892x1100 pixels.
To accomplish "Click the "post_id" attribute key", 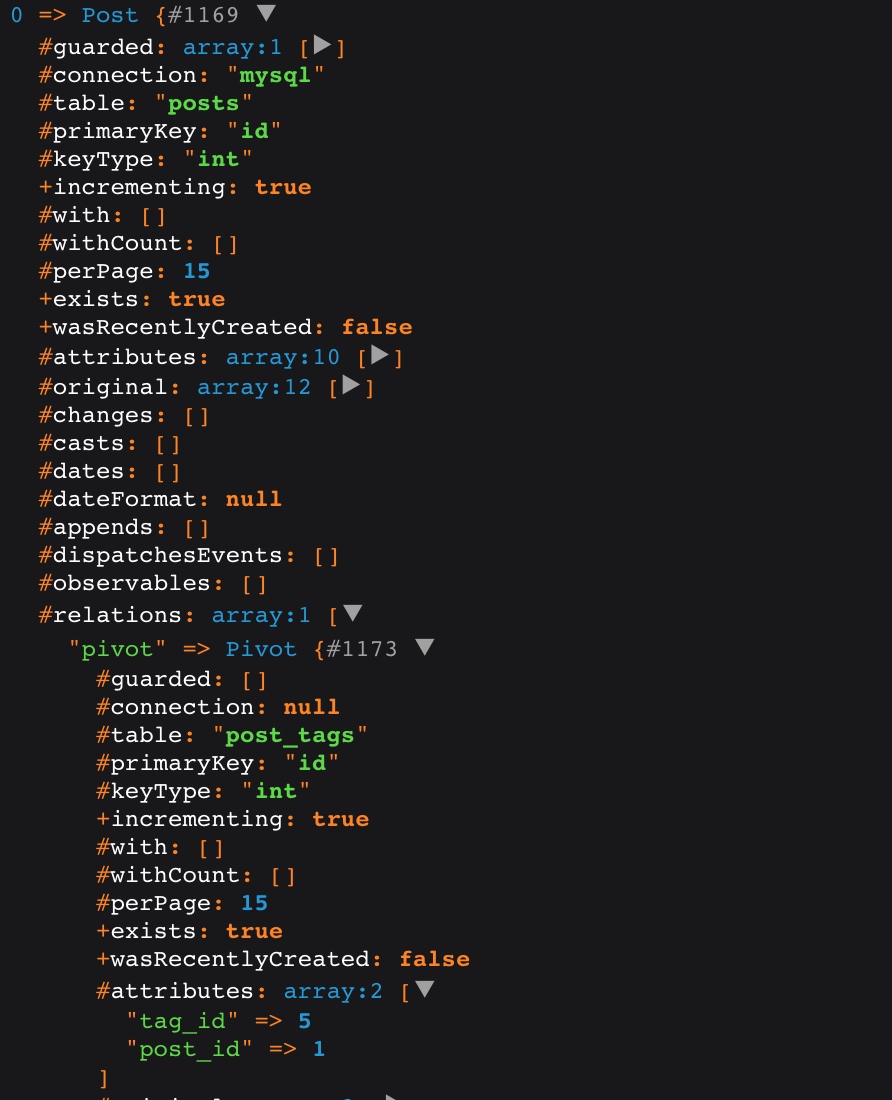I will click(189, 1049).
